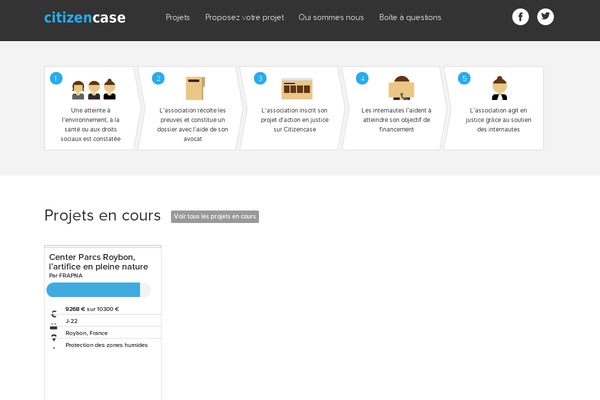Click the project funding progress bar
This screenshot has height=400, width=600.
tap(98, 290)
